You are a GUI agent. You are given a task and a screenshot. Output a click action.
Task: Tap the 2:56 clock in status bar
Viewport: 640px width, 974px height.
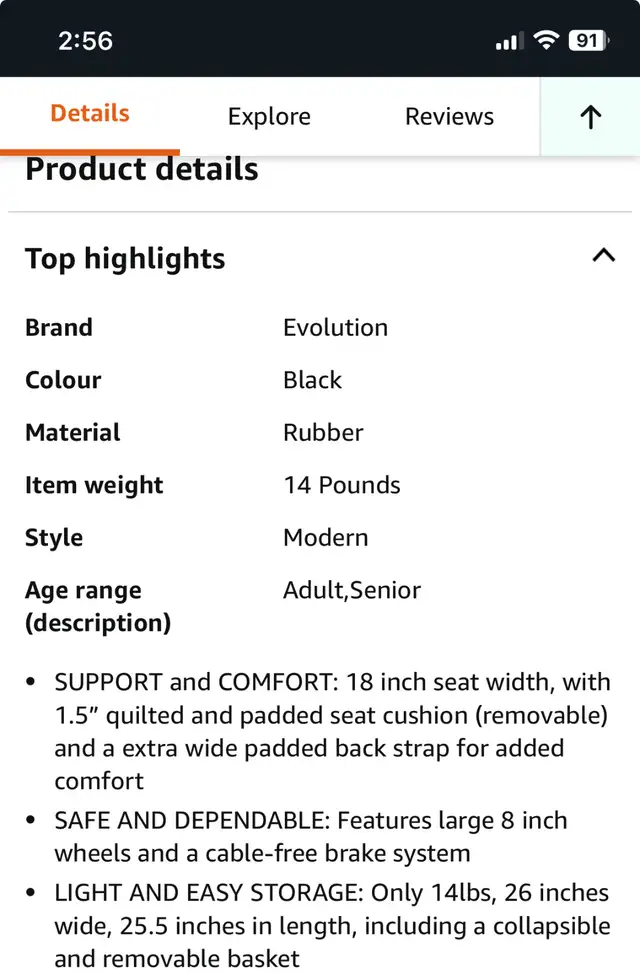(x=86, y=41)
